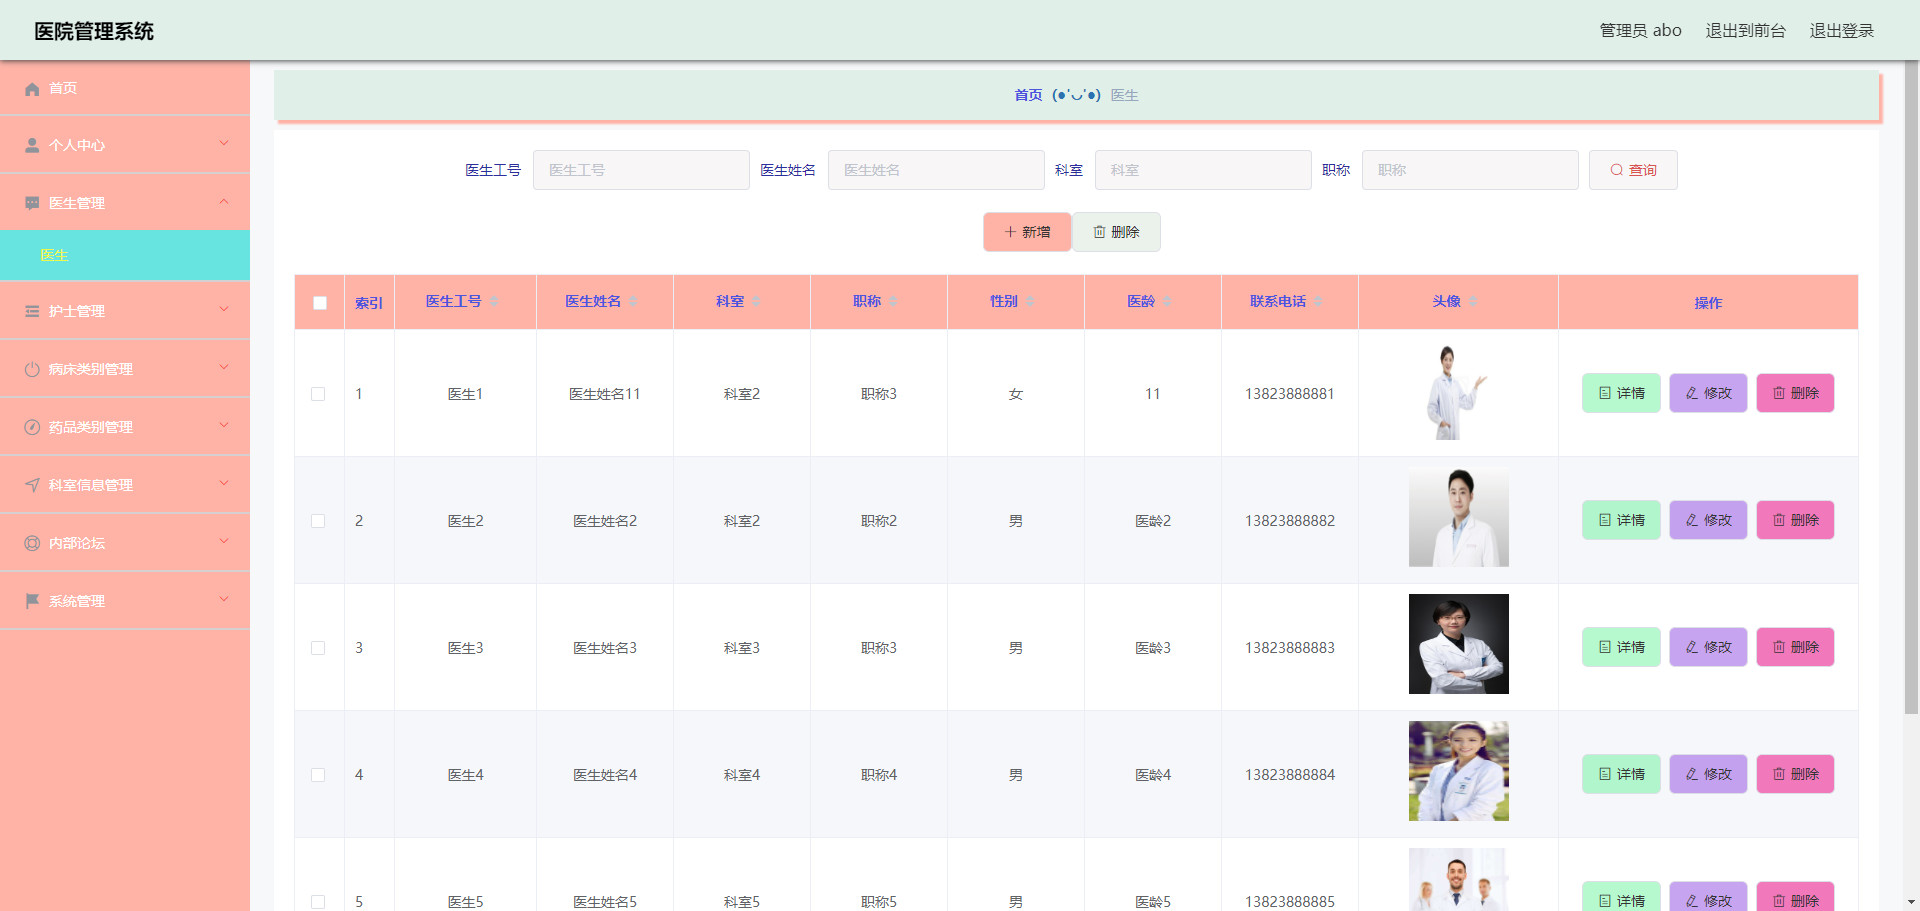
Task: Sort by the 职称 column
Action: 893,302
